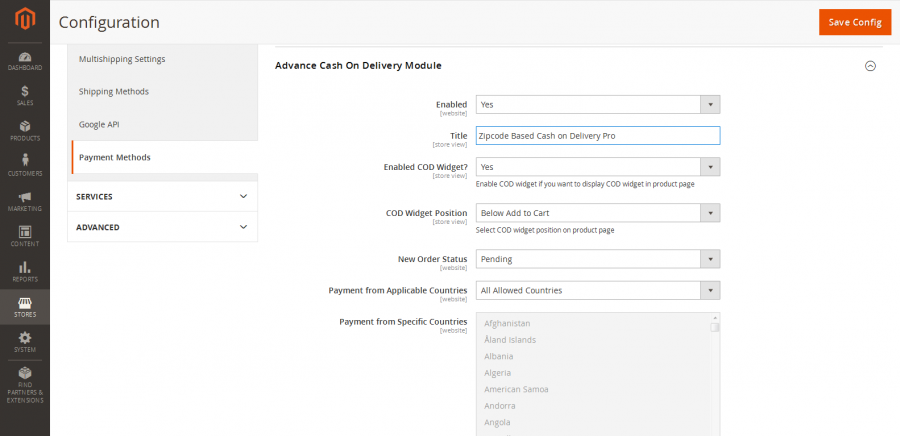Open the Marketing megaphone icon
900x436 pixels.
point(24,201)
